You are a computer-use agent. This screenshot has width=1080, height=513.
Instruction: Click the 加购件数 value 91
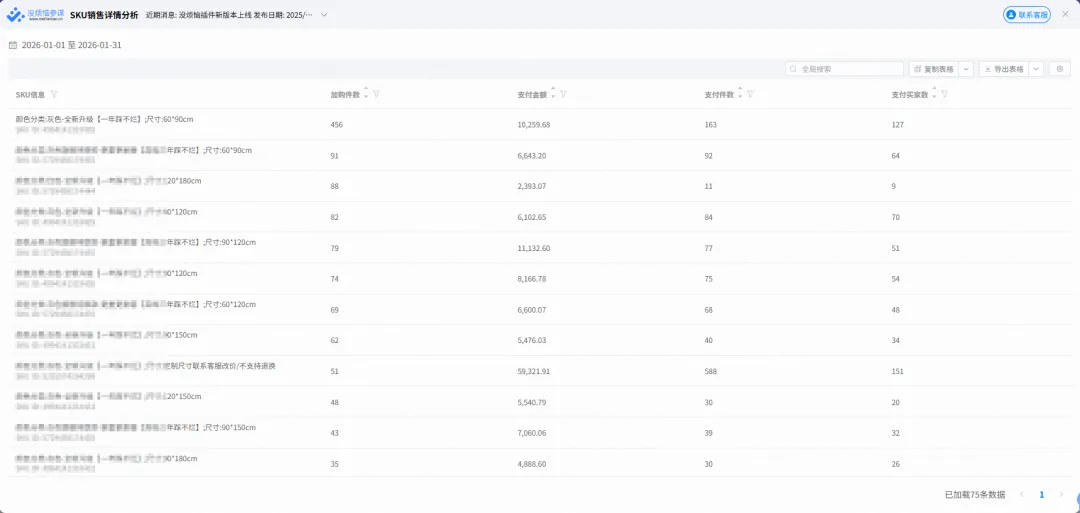[335, 156]
